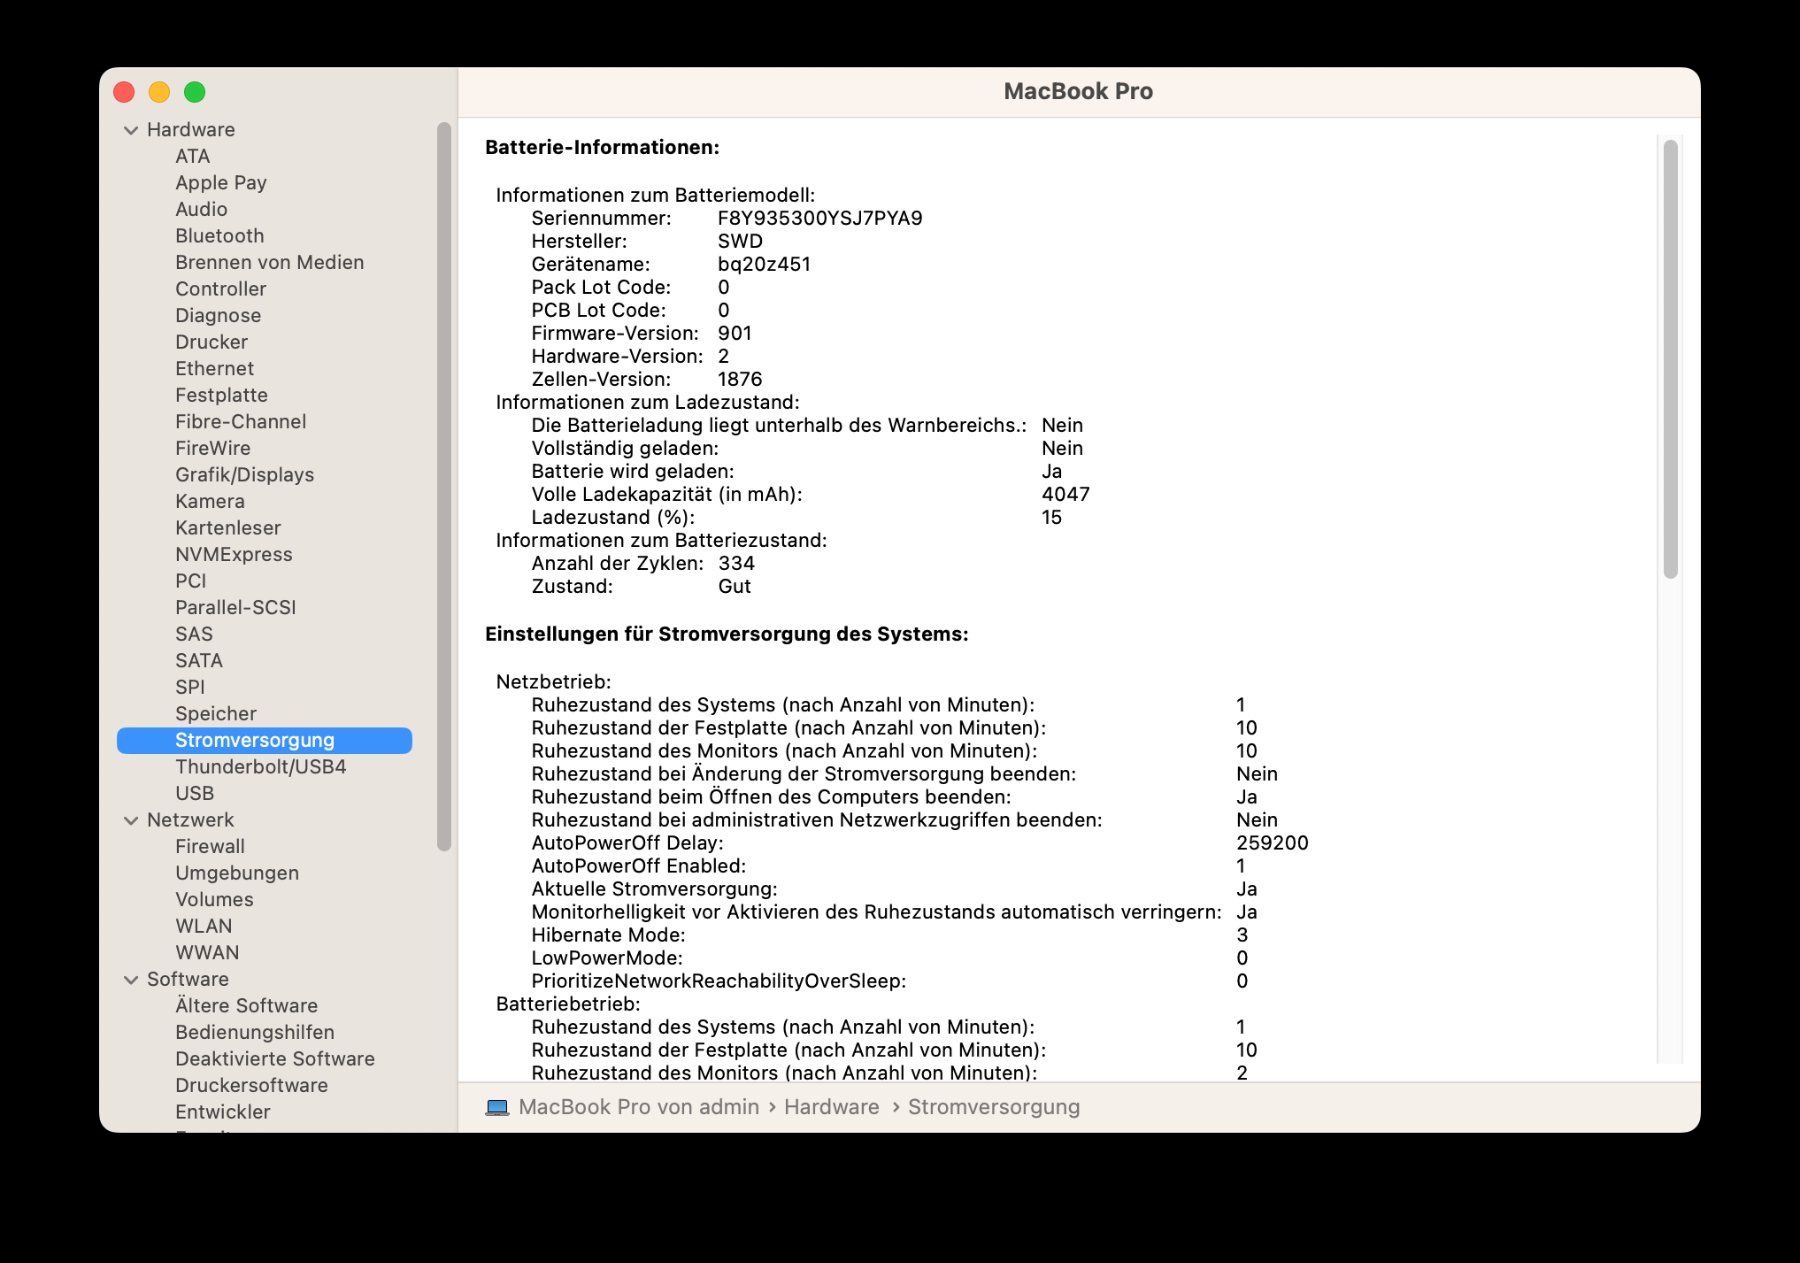This screenshot has width=1800, height=1263.
Task: Select Druckersoftware entry
Action: coord(252,1085)
